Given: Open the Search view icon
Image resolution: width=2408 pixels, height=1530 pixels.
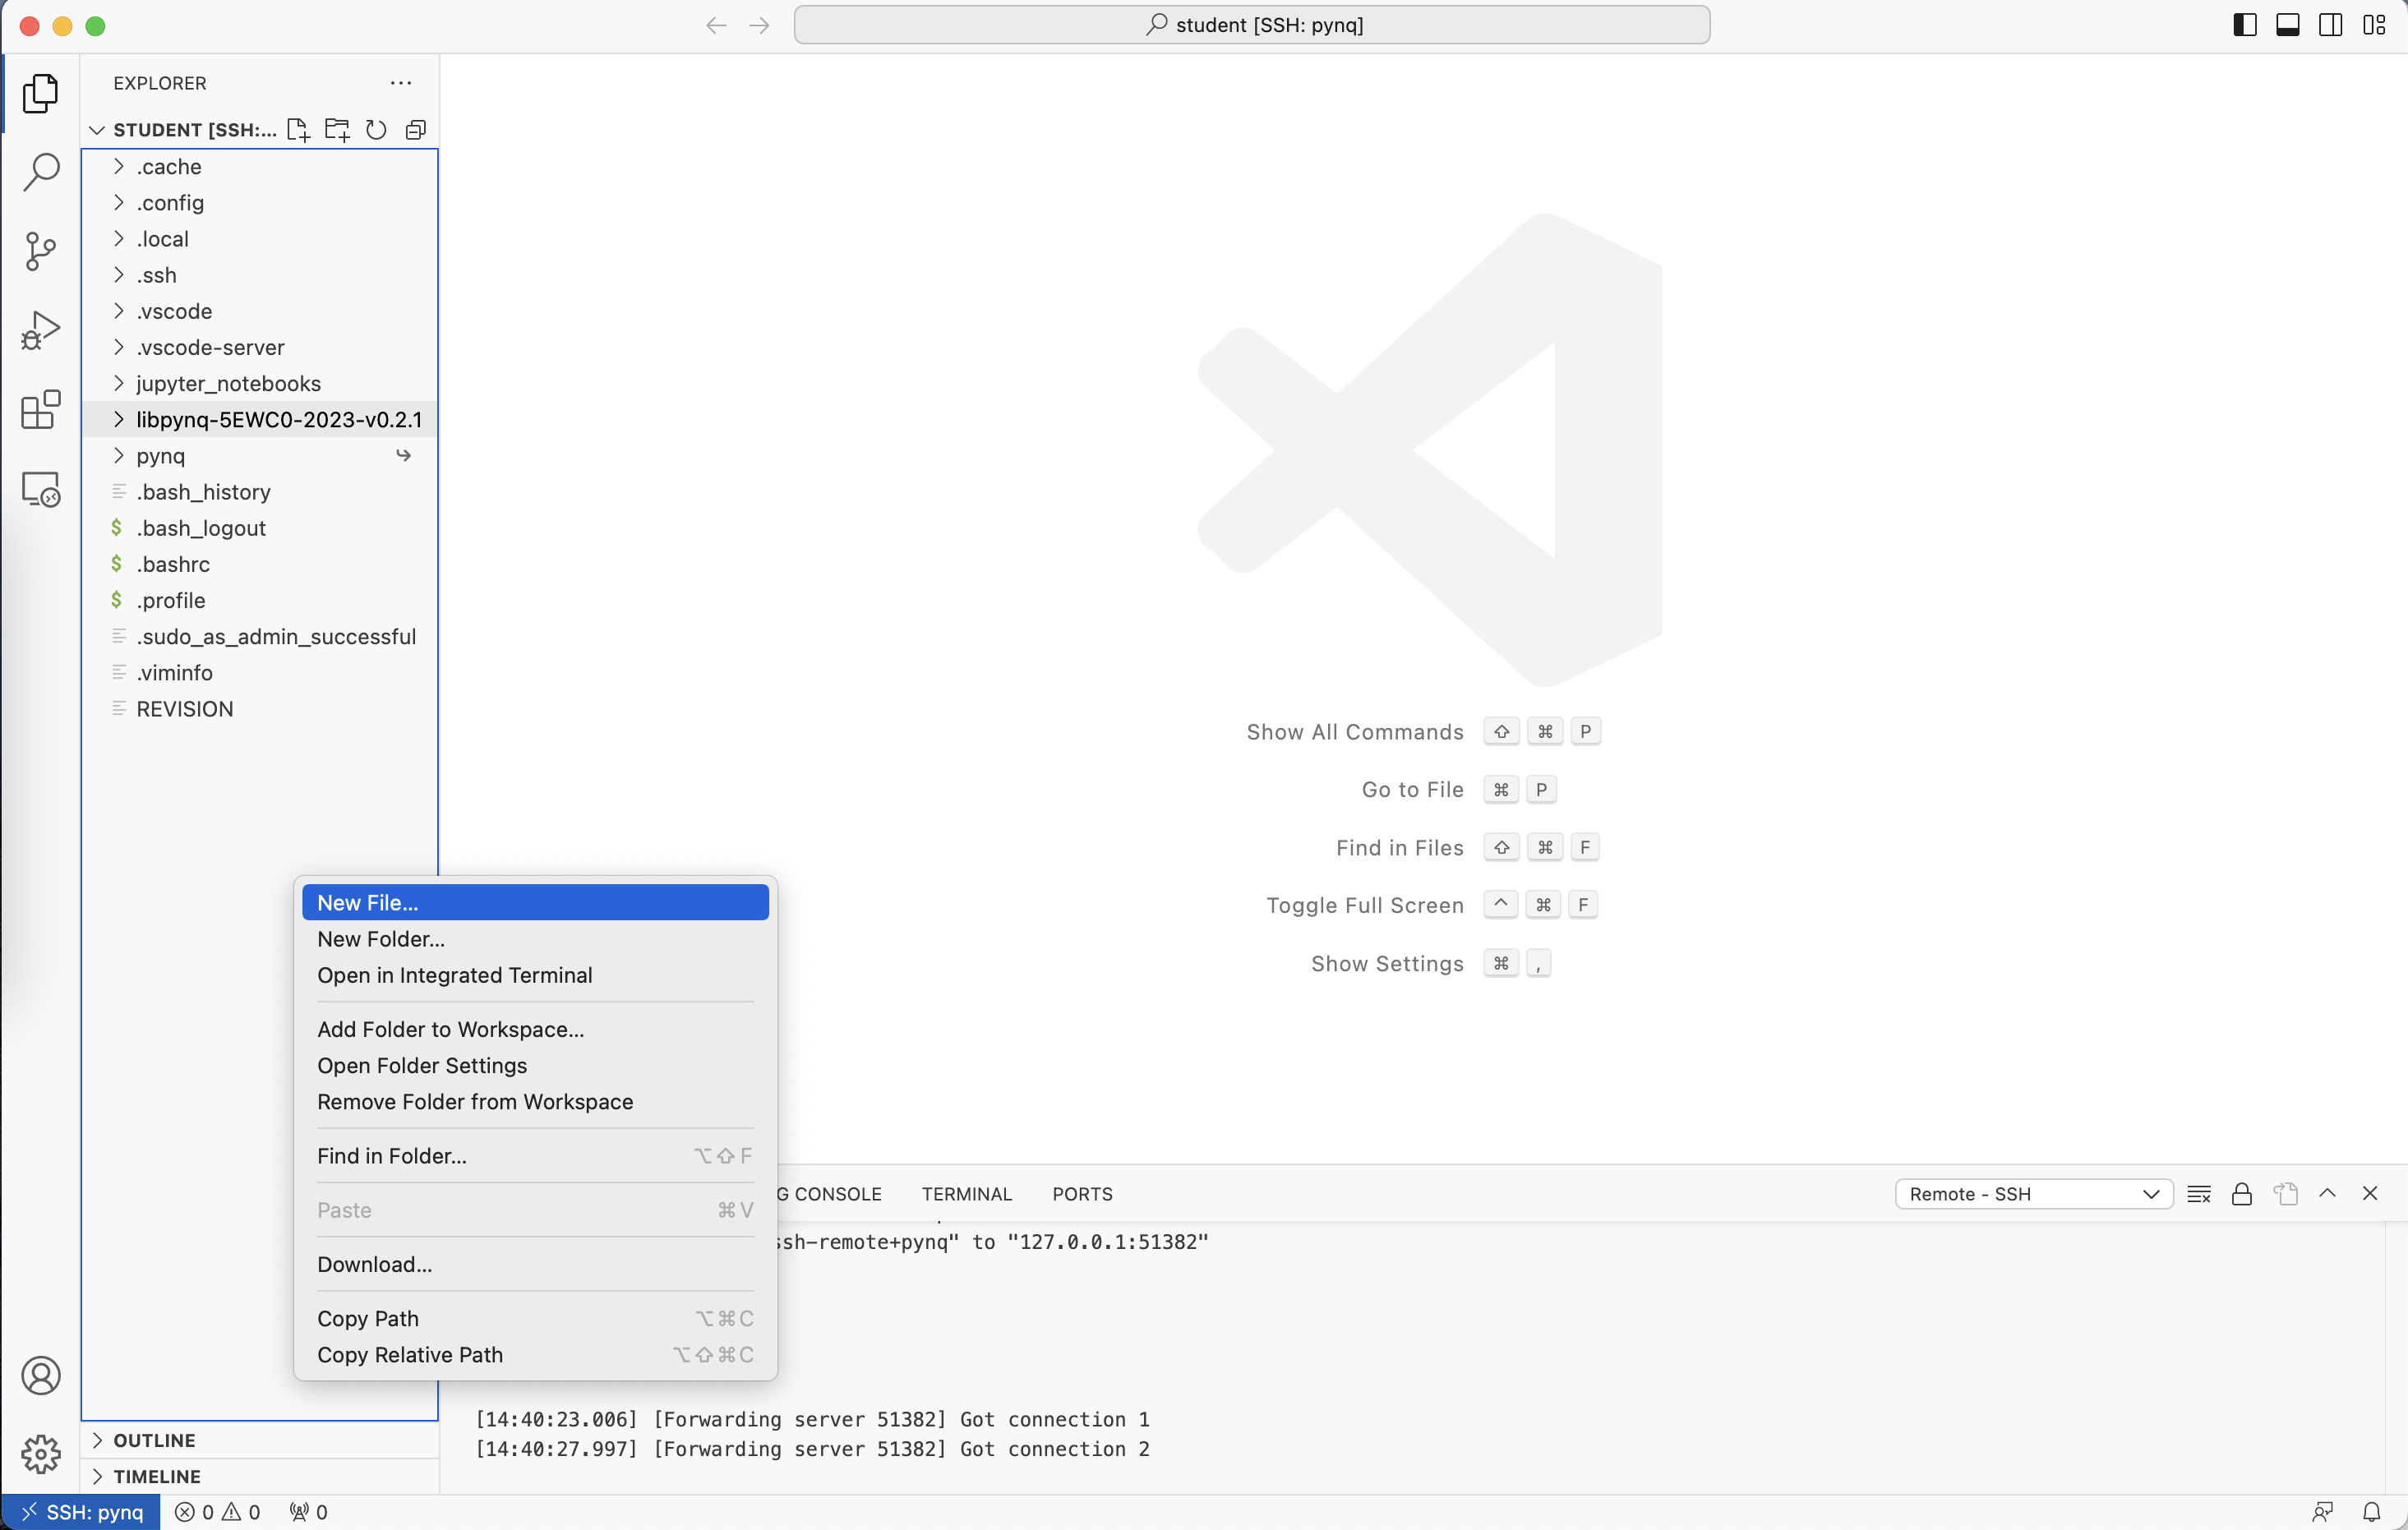Looking at the screenshot, I should point(41,172).
